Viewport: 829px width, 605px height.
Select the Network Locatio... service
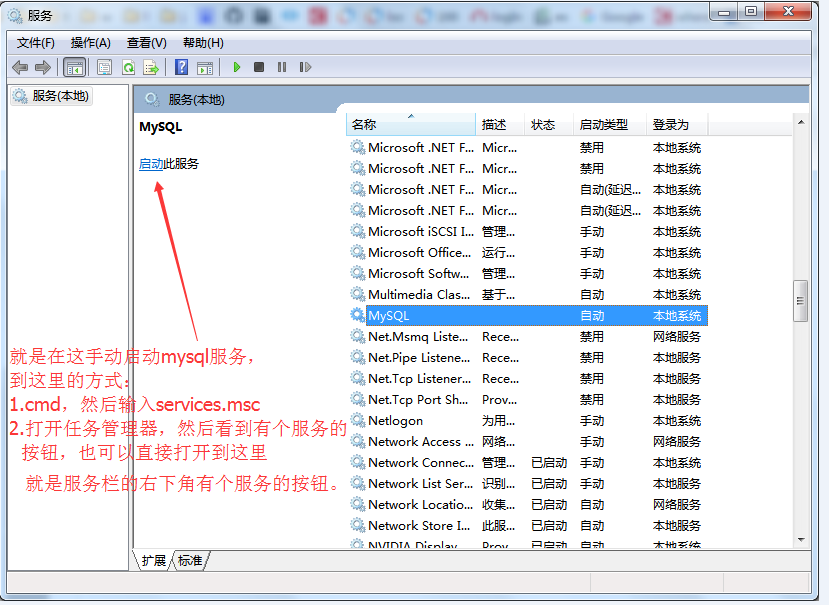coord(529,505)
